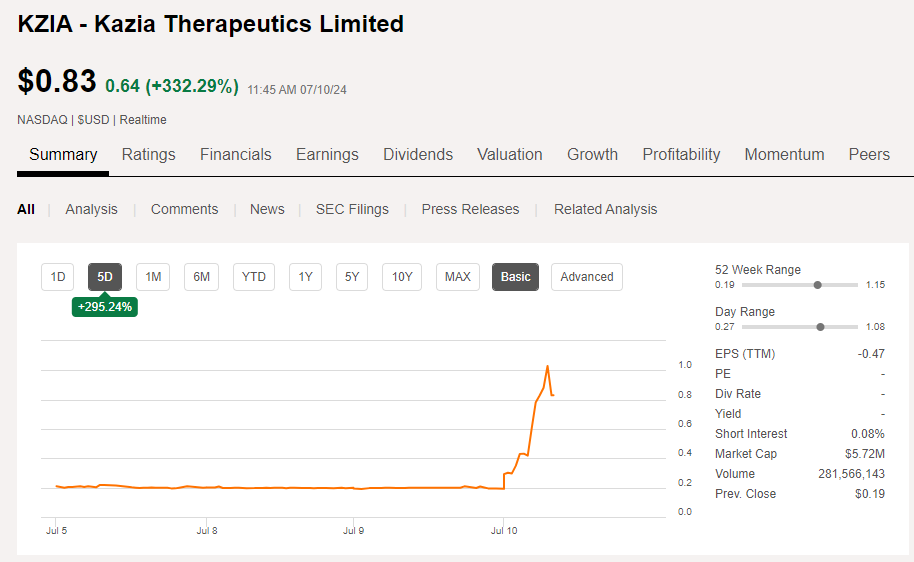Click the orange price peak on chart
This screenshot has height=562, width=914.
tap(547, 367)
